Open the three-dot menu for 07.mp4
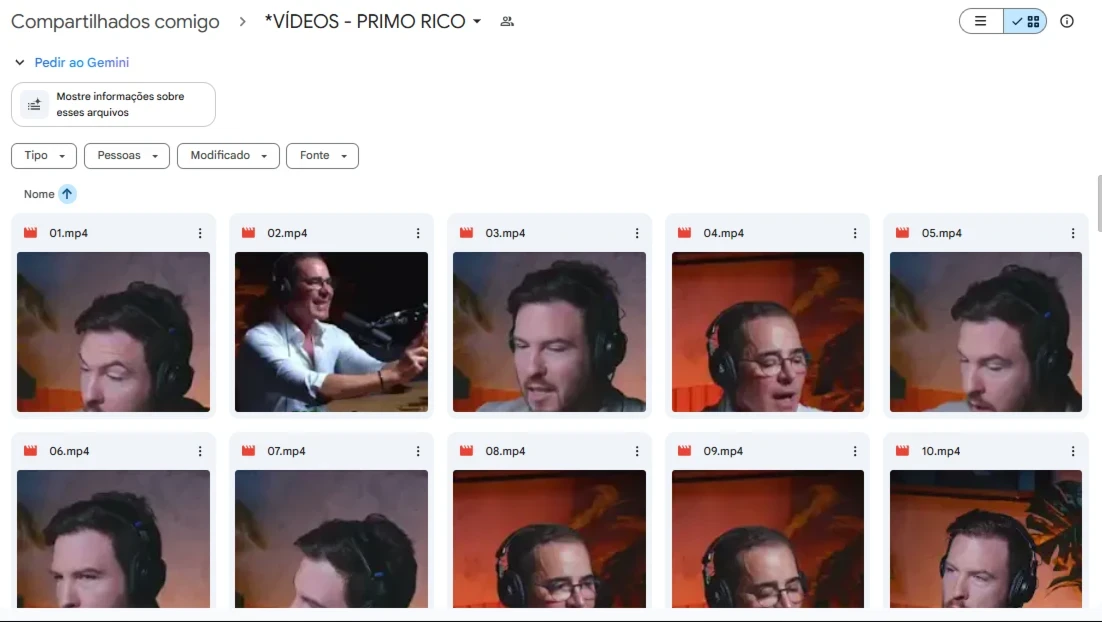Screen dimensions: 1102x622 pyautogui.click(x=417, y=451)
